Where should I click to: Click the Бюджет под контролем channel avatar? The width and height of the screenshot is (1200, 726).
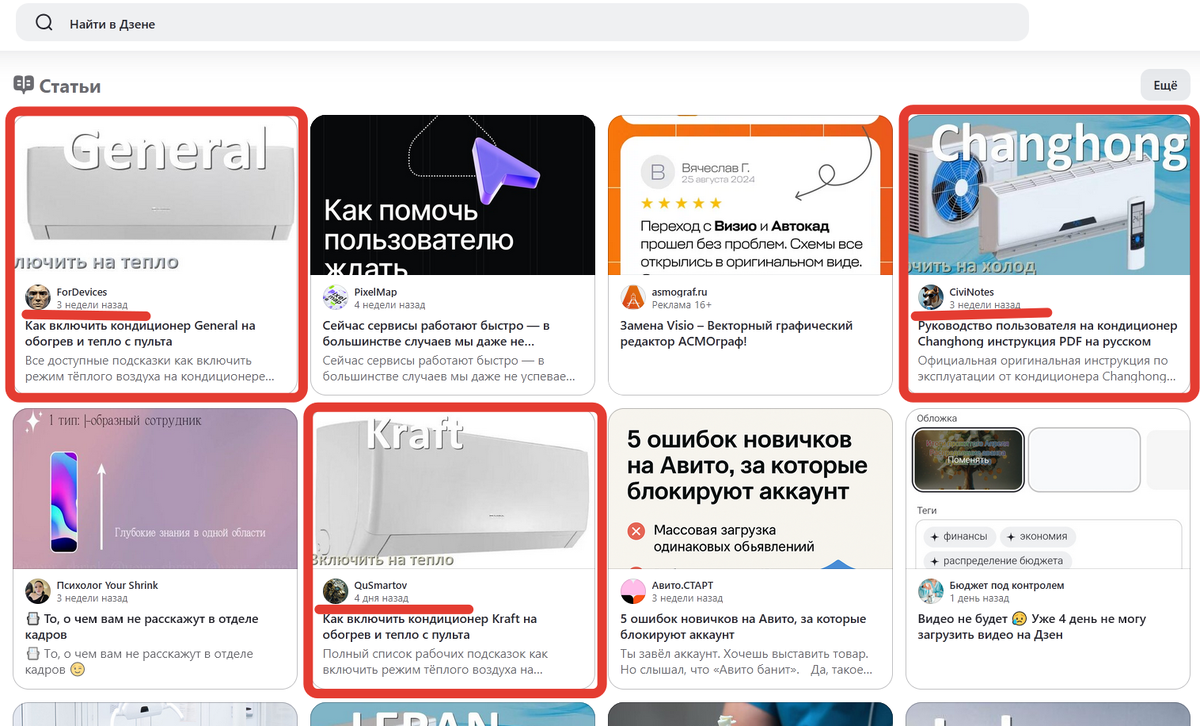pyautogui.click(x=930, y=592)
